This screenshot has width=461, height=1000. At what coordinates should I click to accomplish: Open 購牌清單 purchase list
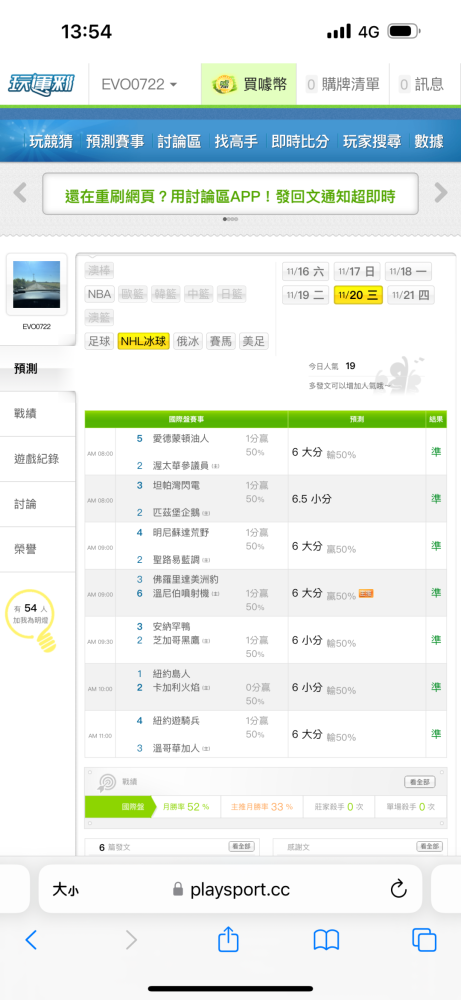tap(343, 84)
